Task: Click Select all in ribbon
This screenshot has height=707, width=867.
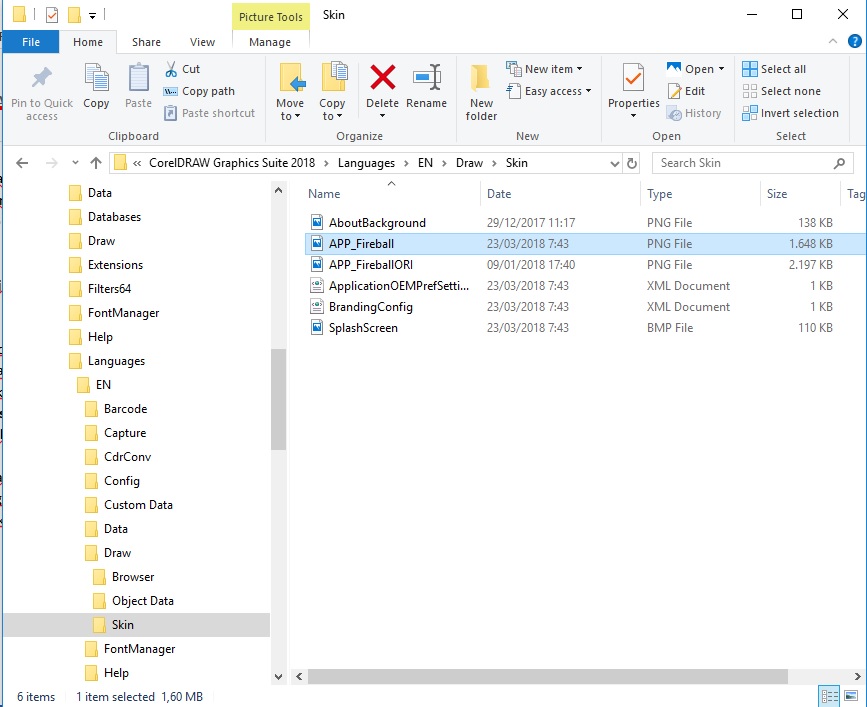Action: 774,69
